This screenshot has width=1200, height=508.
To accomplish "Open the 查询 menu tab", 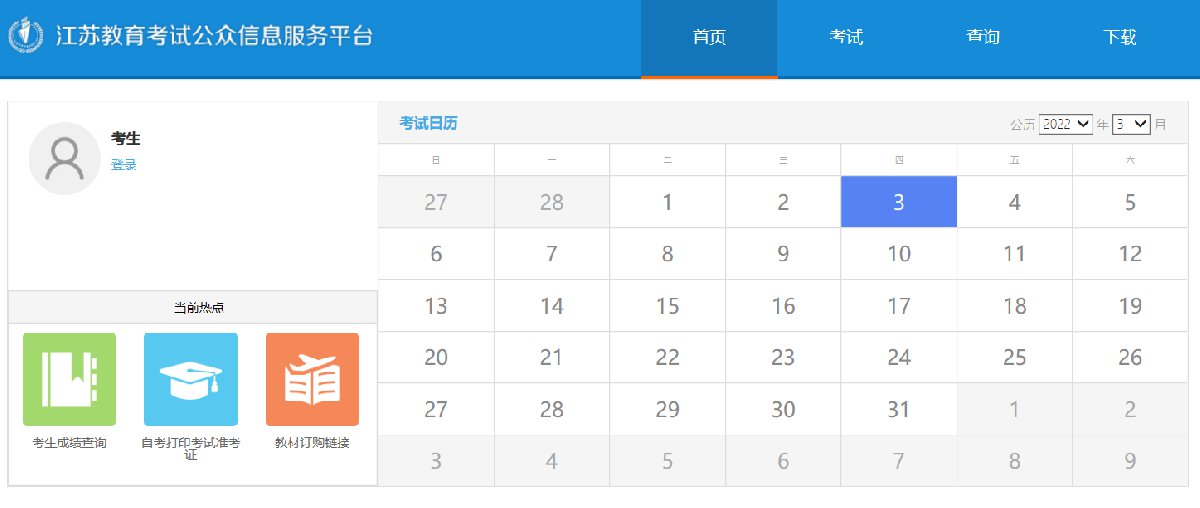I will click(x=983, y=38).
